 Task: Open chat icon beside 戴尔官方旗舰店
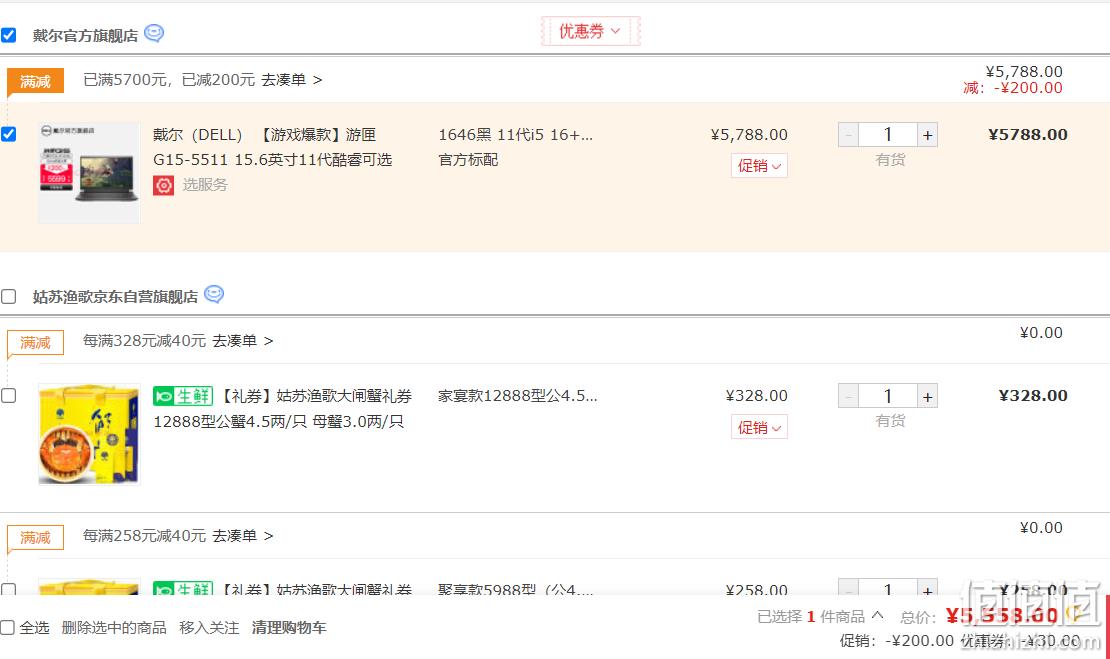coord(154,33)
